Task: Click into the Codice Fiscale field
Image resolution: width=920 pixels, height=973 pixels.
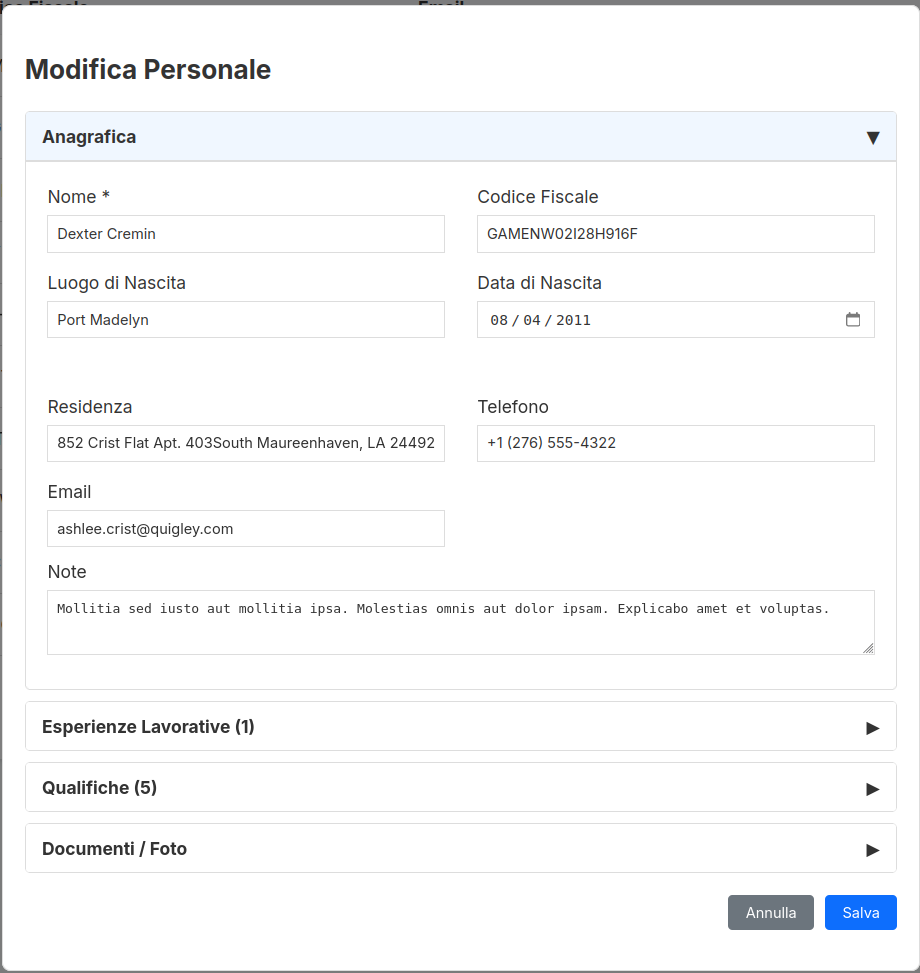Action: 675,234
